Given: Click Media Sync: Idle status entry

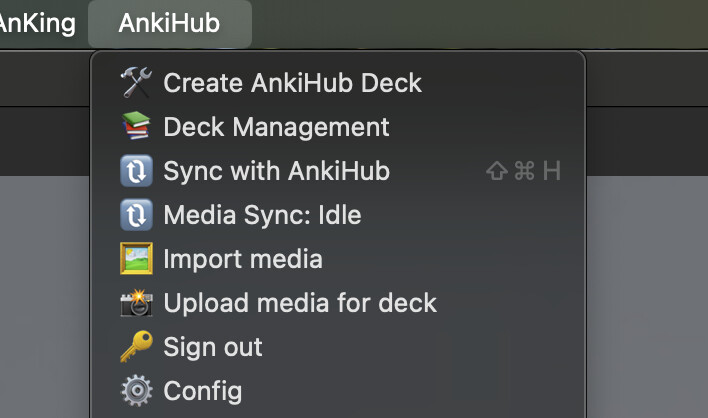Looking at the screenshot, I should (x=262, y=215).
